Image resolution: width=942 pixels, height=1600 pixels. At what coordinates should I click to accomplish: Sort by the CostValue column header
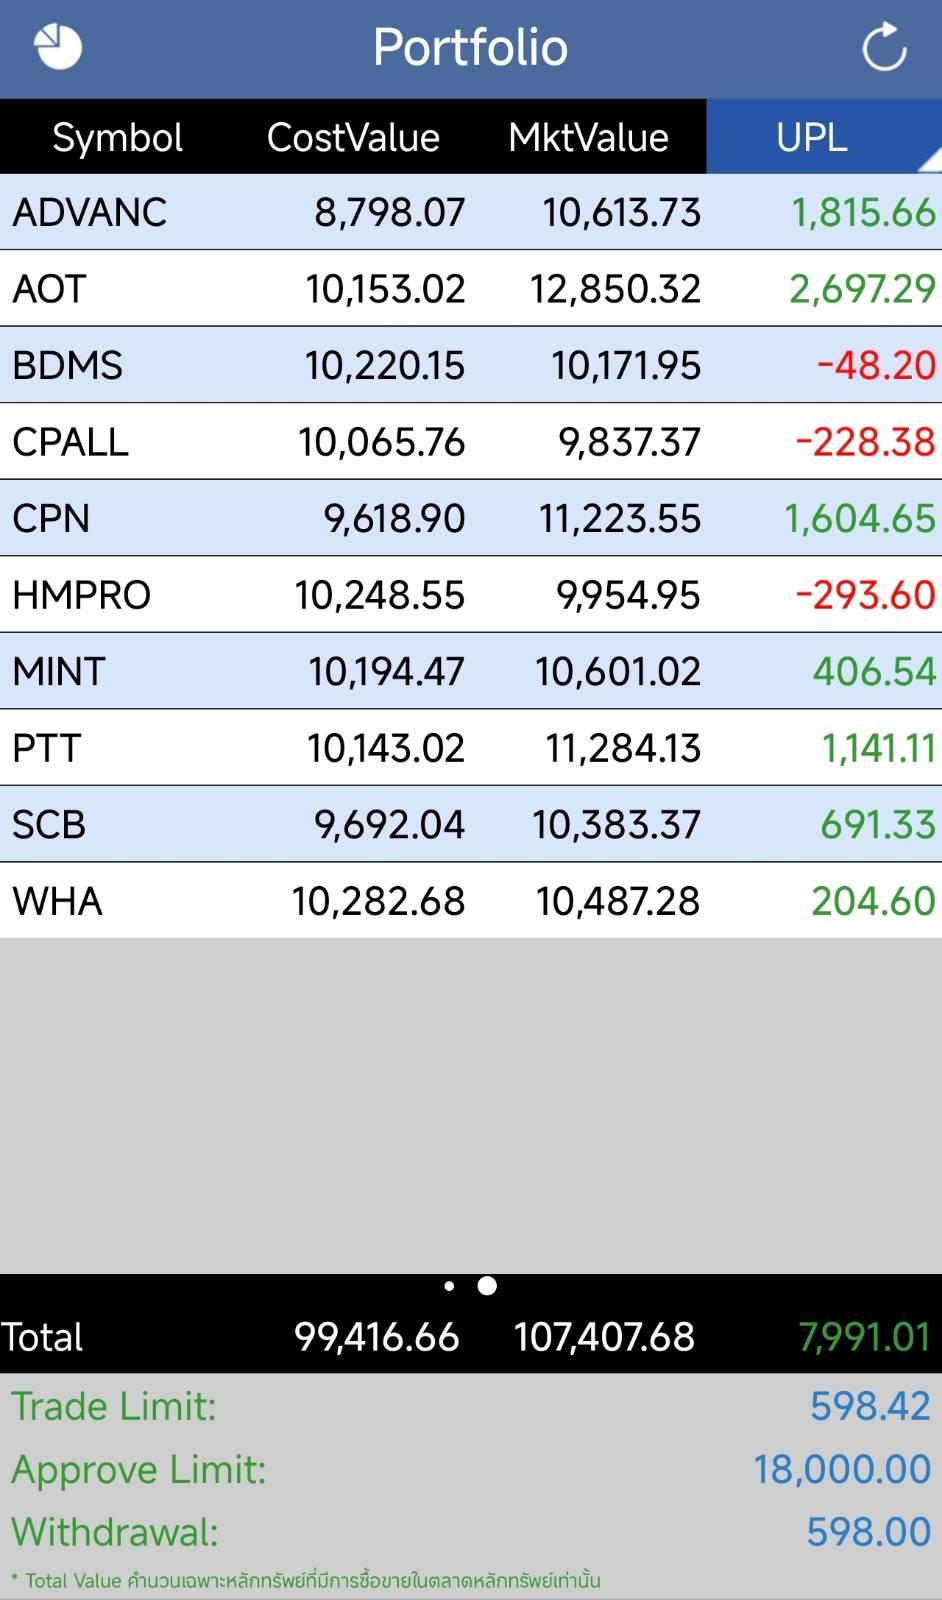(x=353, y=137)
